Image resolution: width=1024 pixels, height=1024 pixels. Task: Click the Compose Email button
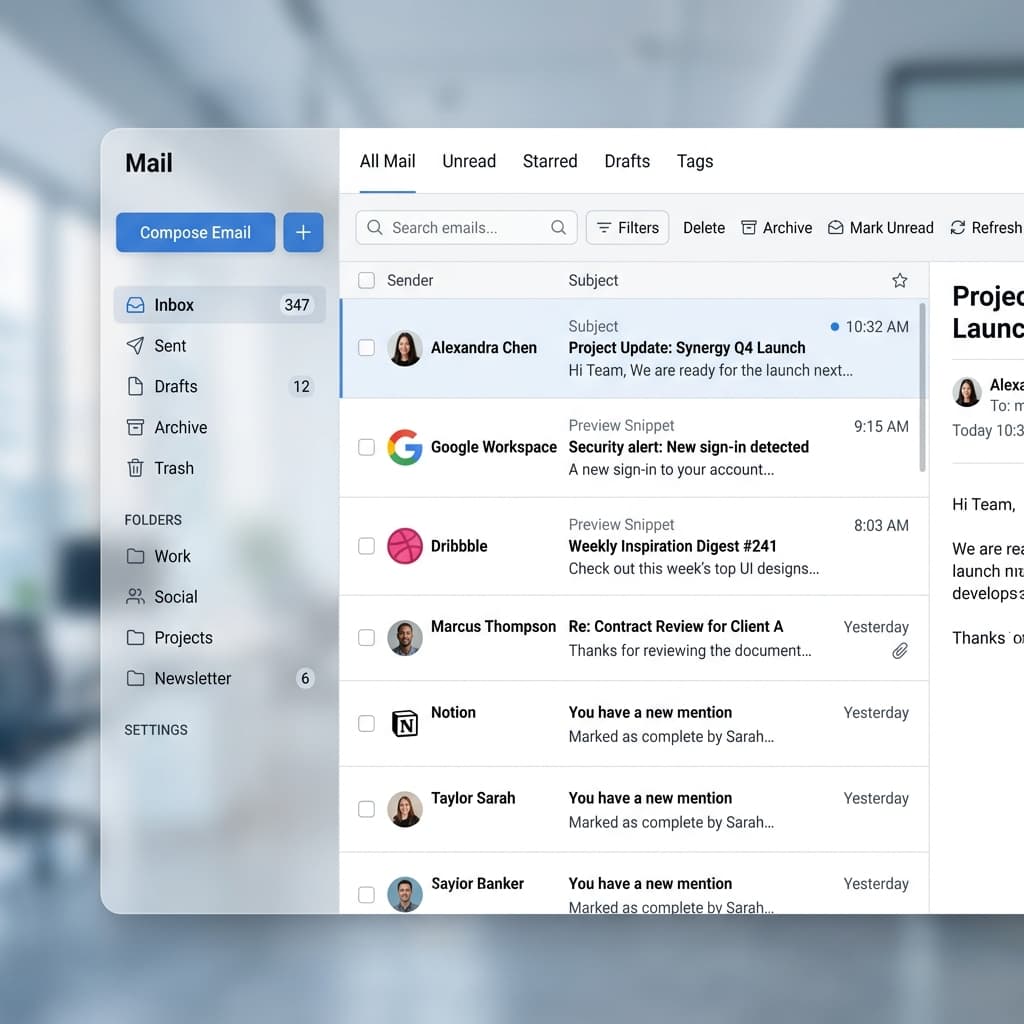(195, 232)
